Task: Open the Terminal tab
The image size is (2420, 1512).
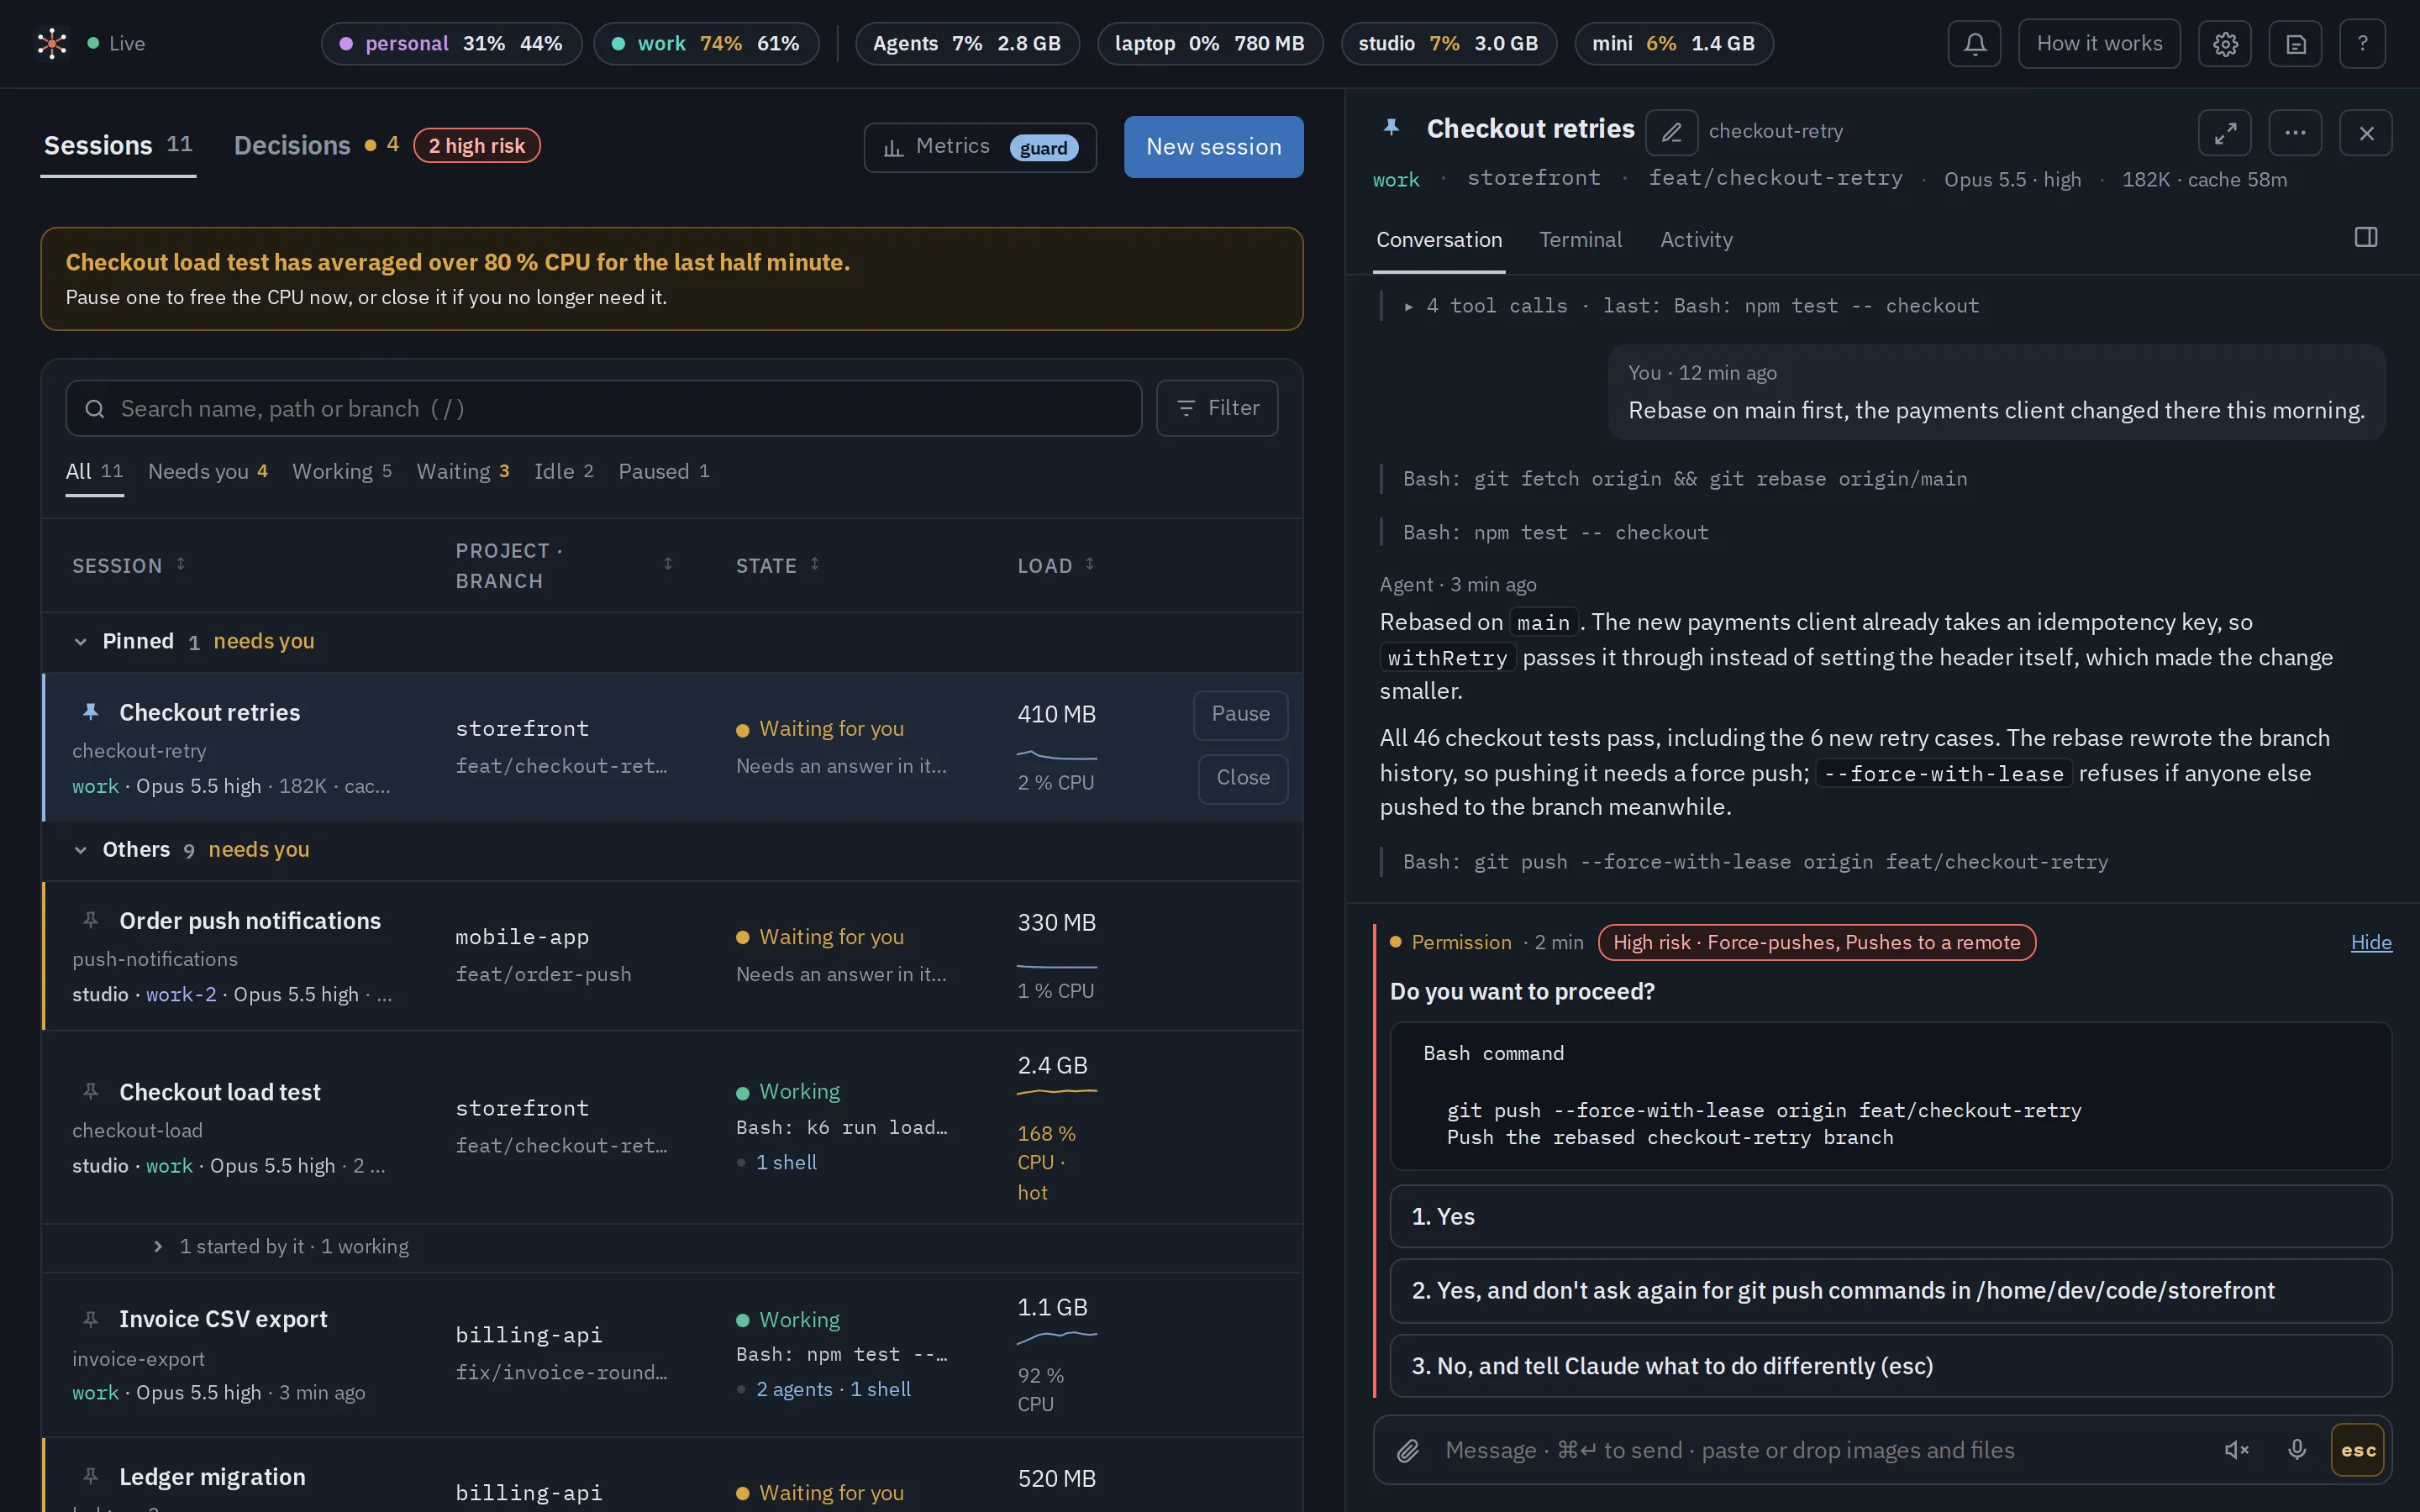Action: point(1580,240)
